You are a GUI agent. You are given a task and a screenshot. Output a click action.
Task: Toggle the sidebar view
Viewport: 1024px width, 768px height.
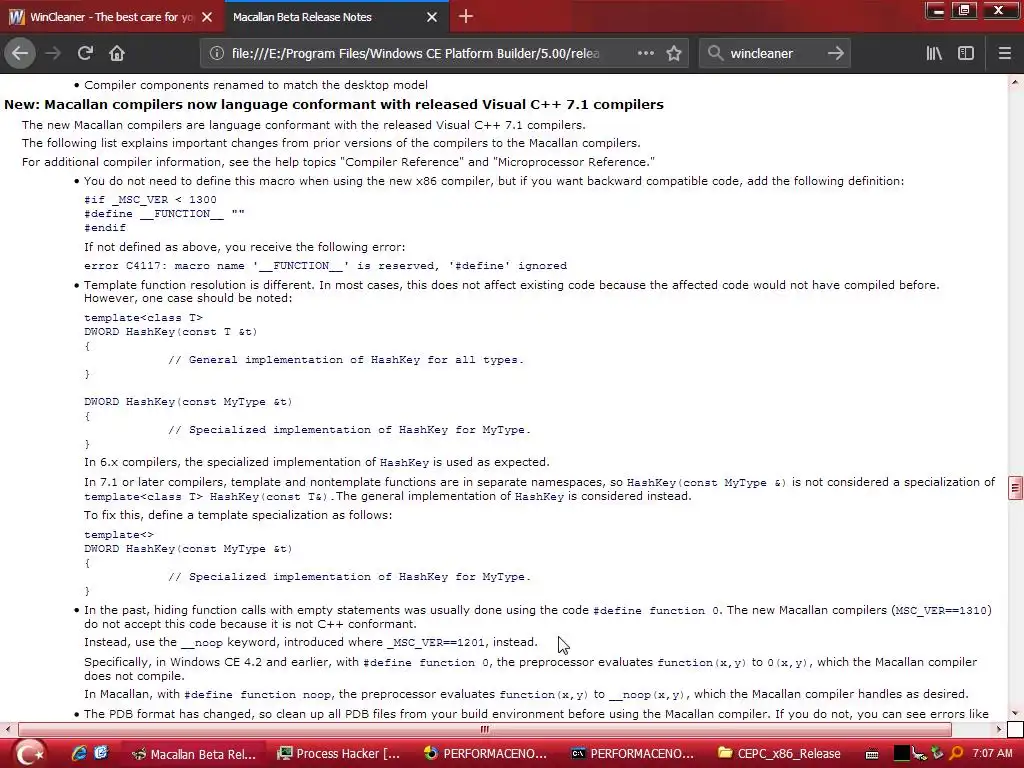(x=966, y=53)
